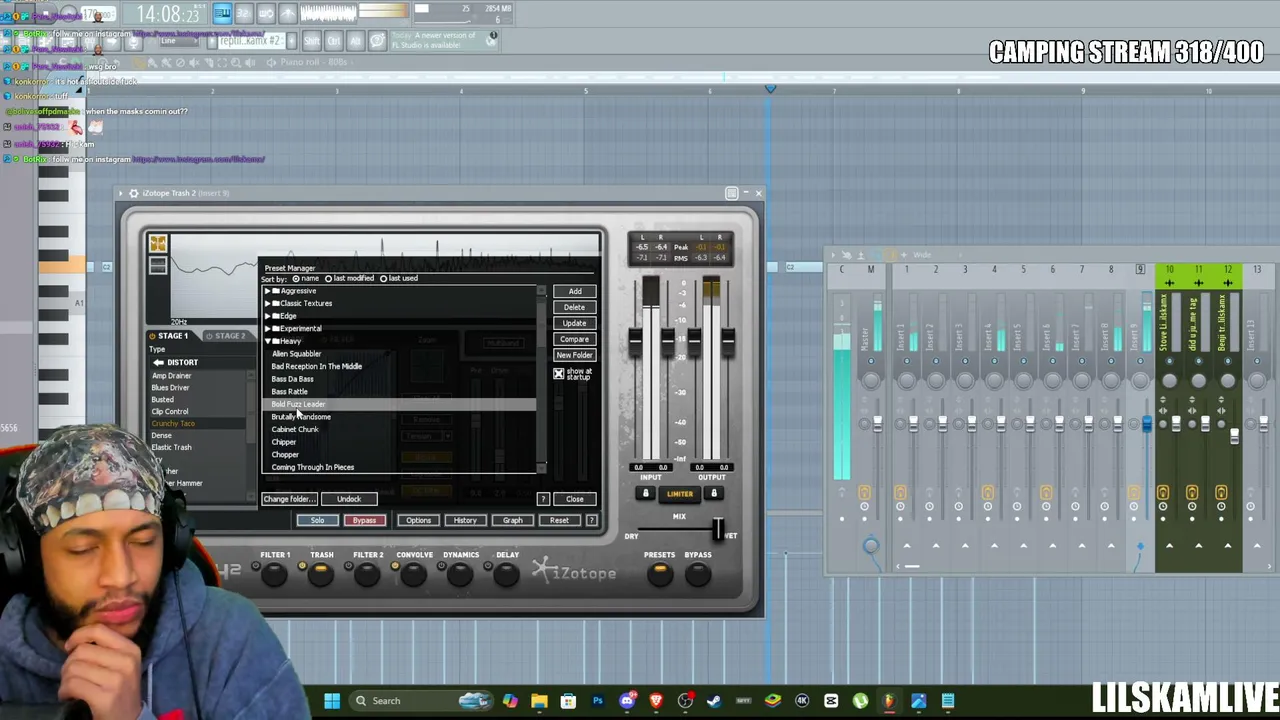Image resolution: width=1280 pixels, height=720 pixels.
Task: Open File Explorer from the taskbar
Action: pos(539,701)
